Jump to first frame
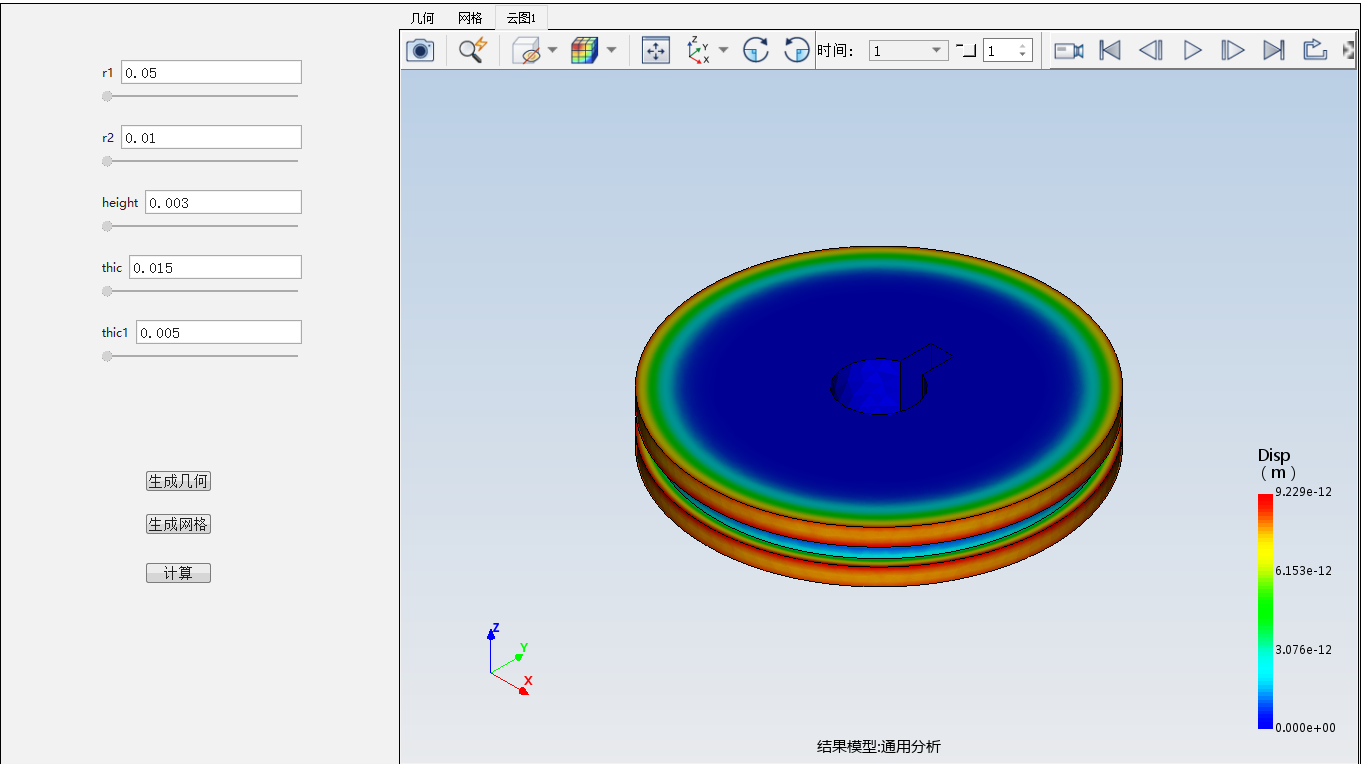 tap(1110, 50)
